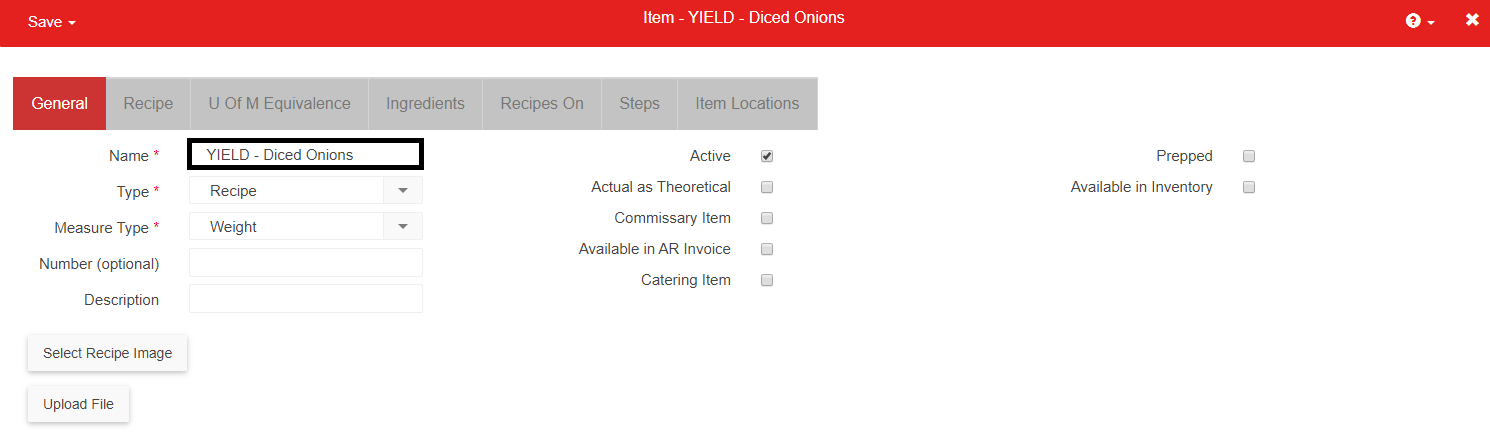Open the Save dropdown menu
The image size is (1490, 440).
click(x=52, y=22)
